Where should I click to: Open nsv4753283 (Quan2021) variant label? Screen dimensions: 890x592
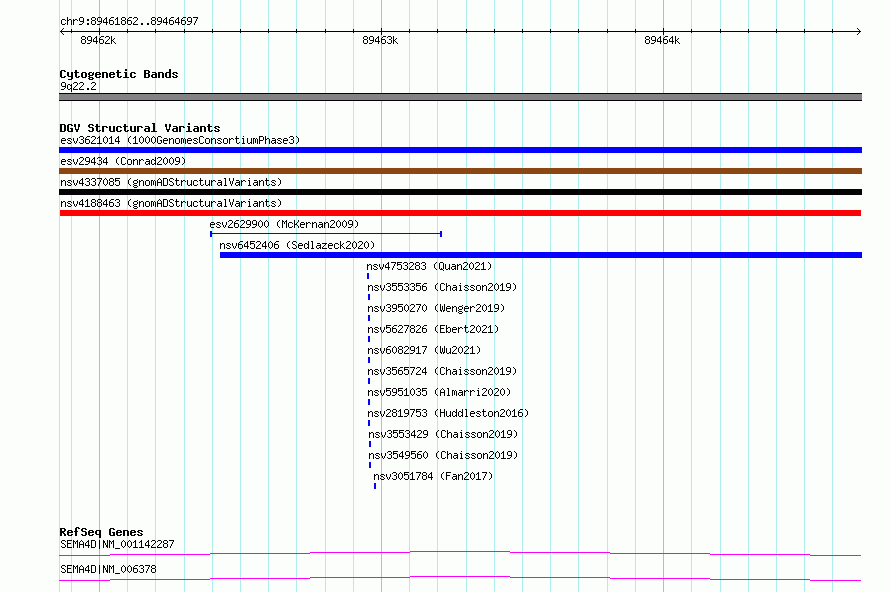[x=429, y=266]
